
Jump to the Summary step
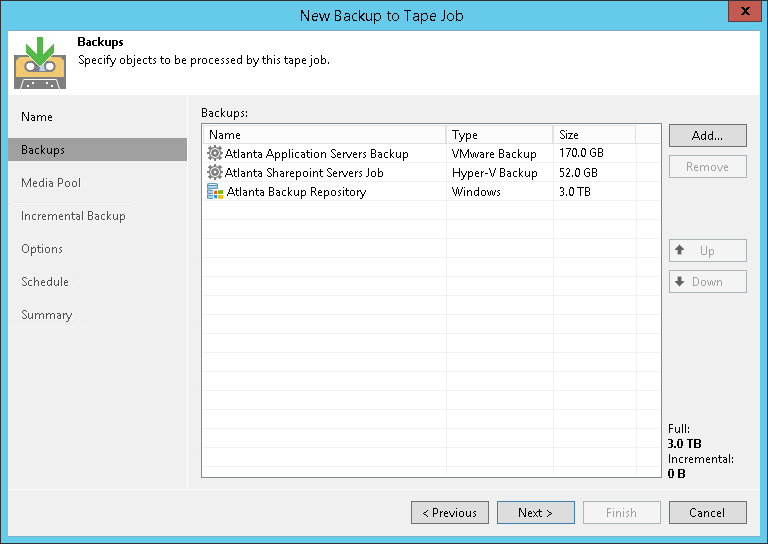click(x=47, y=315)
